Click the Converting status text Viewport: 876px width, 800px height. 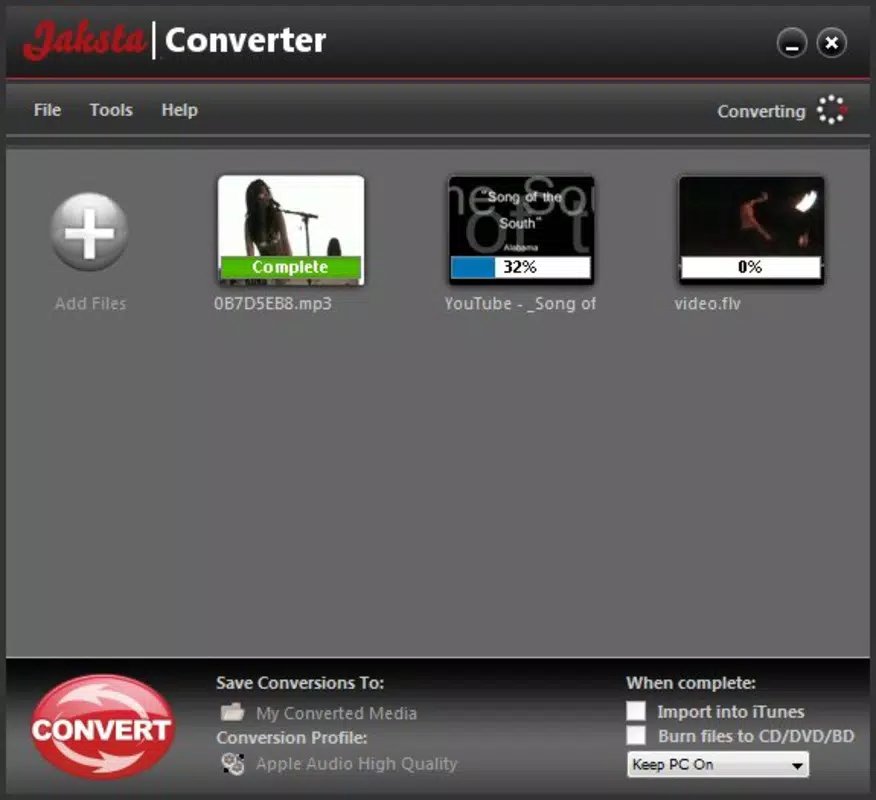point(761,111)
